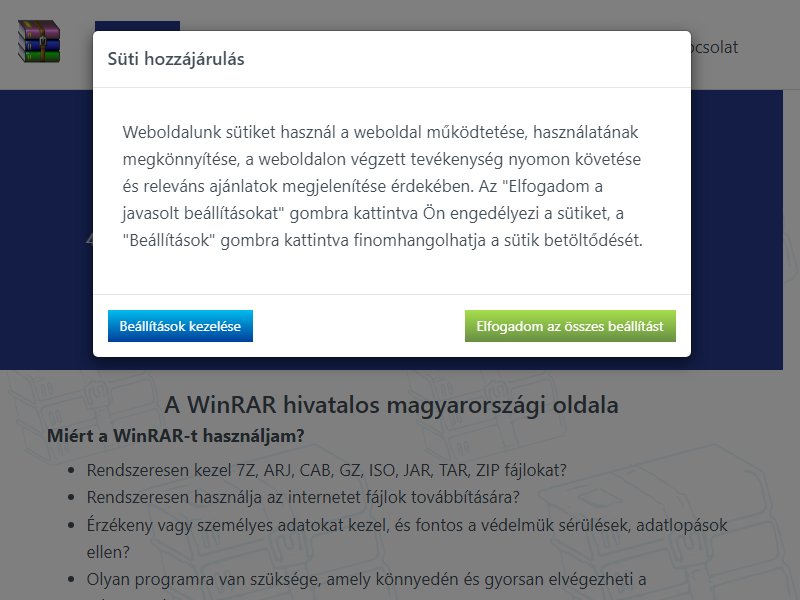Click bullet about internetet fájlok továbbítására
Screen dimensions: 800x600
click(303, 497)
